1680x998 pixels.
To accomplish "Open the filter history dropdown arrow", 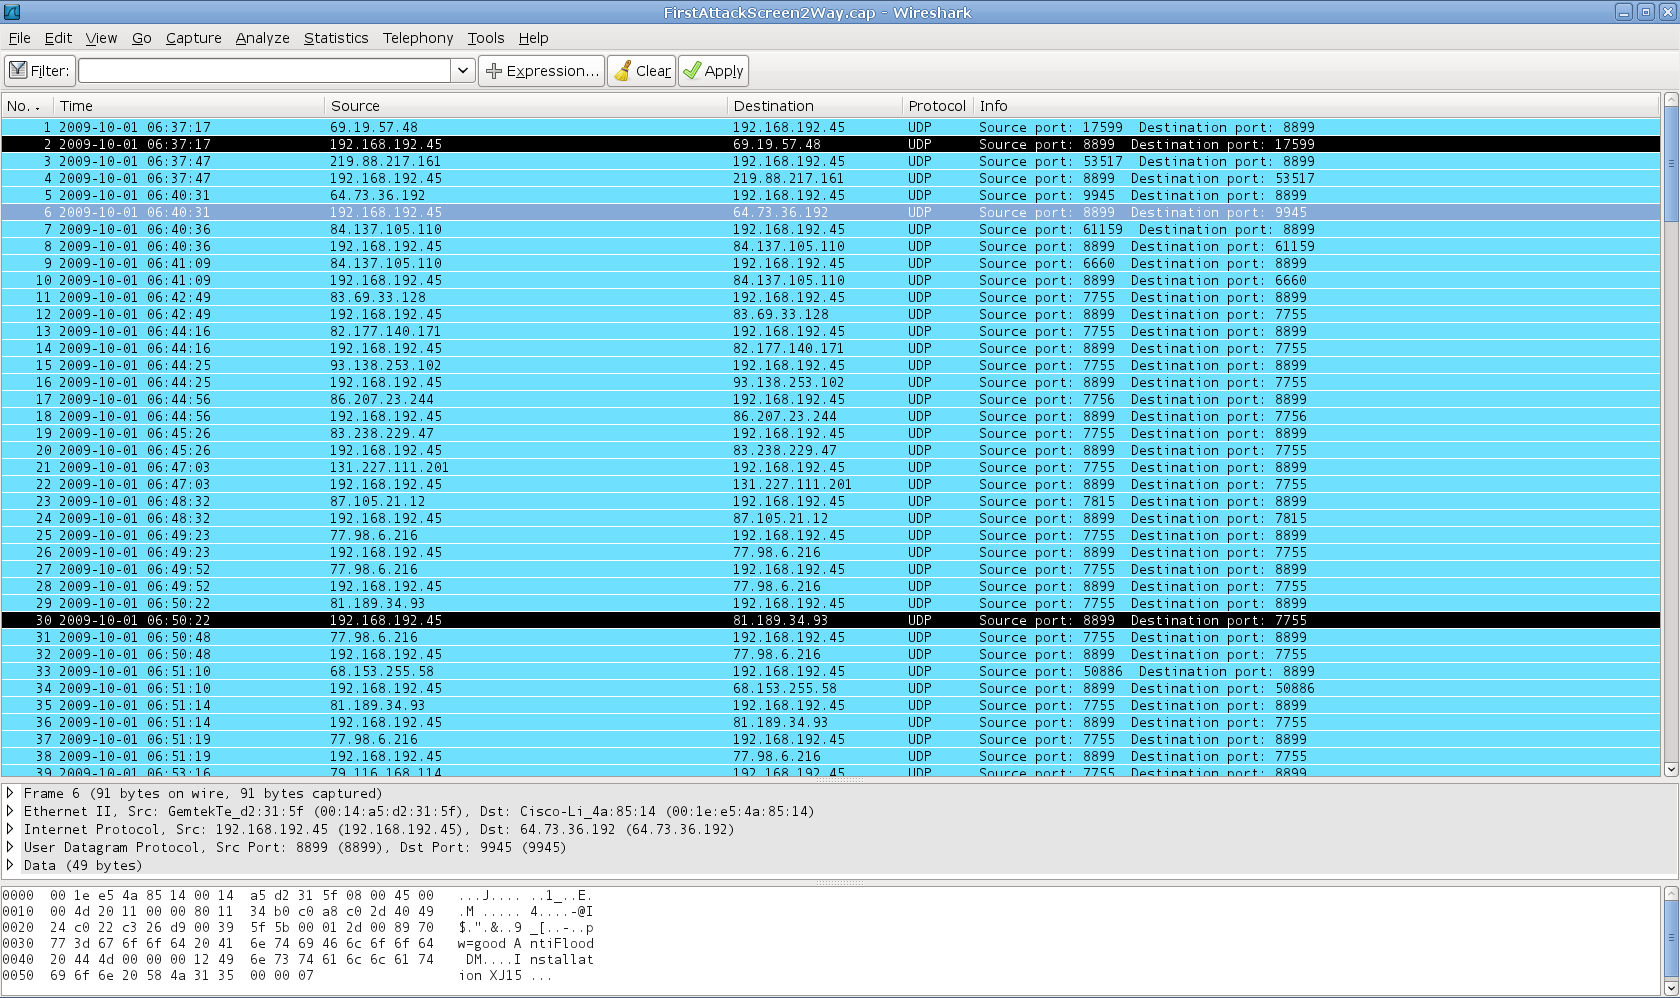I will point(462,71).
